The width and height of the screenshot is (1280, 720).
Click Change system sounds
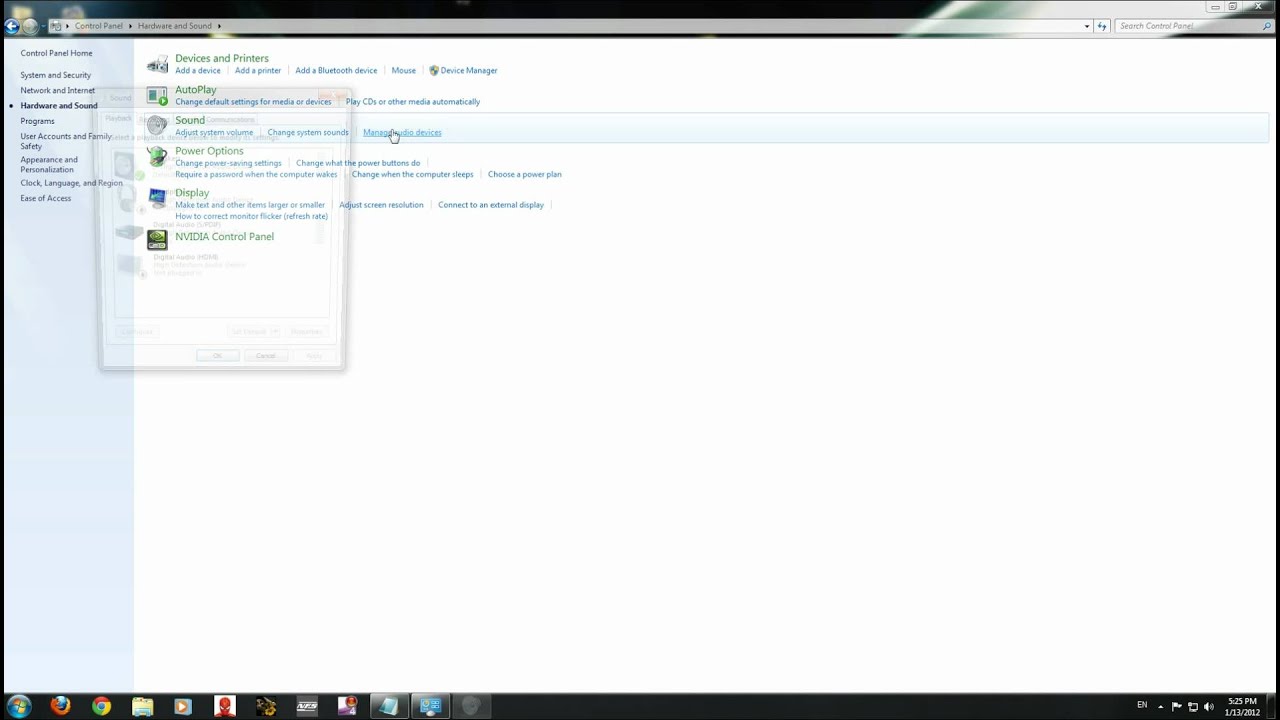tap(308, 133)
